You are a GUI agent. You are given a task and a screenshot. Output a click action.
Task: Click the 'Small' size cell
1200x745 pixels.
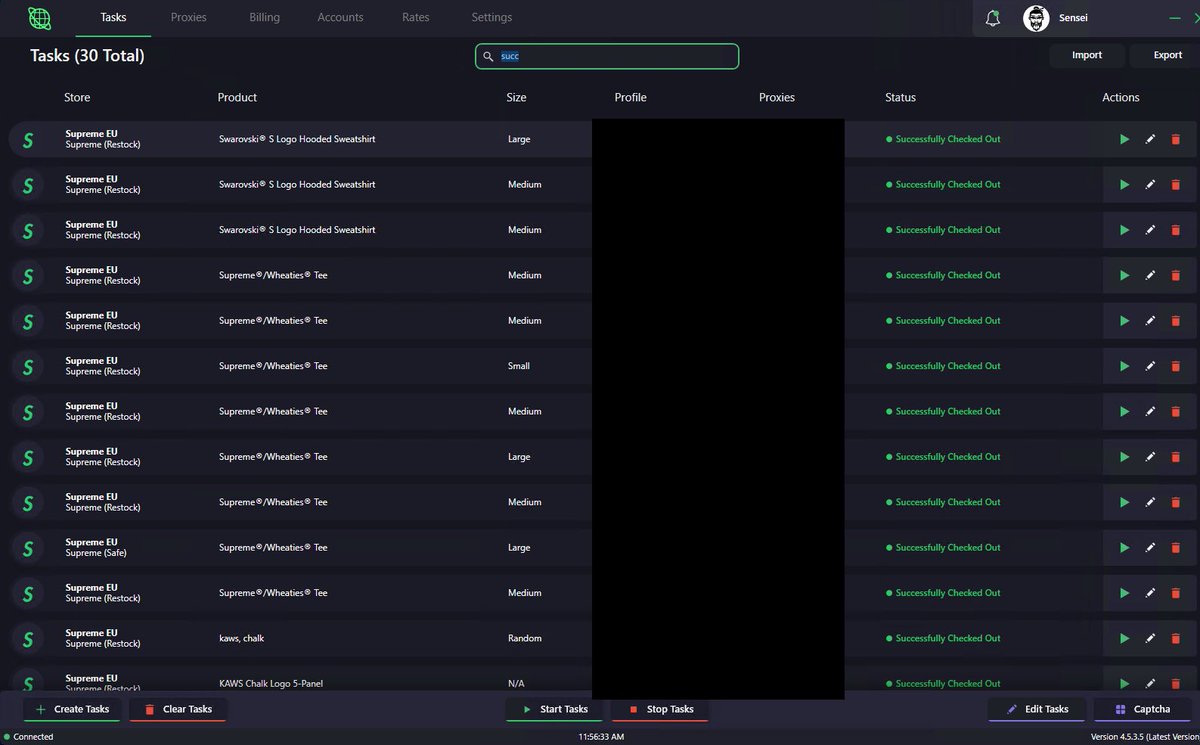click(519, 366)
